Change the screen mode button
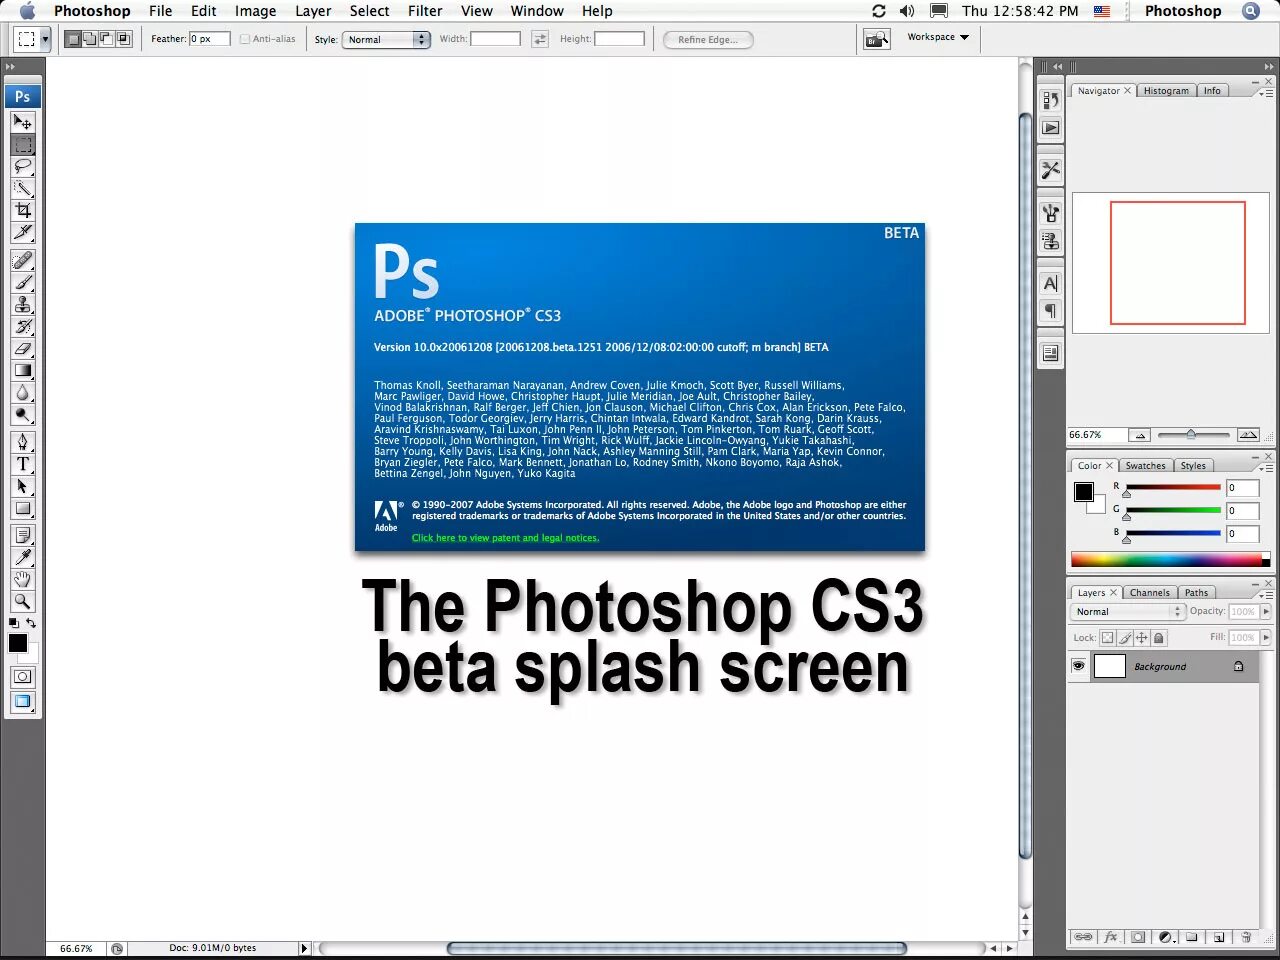 tap(22, 701)
